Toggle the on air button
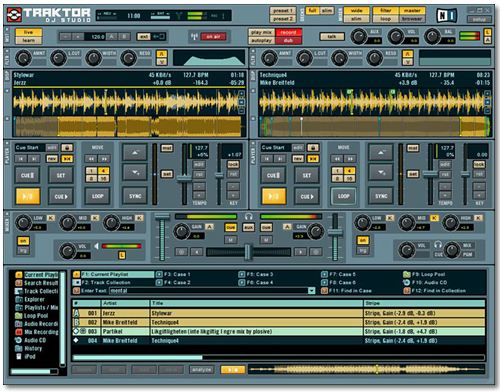This screenshot has width=500, height=392. 213,36
